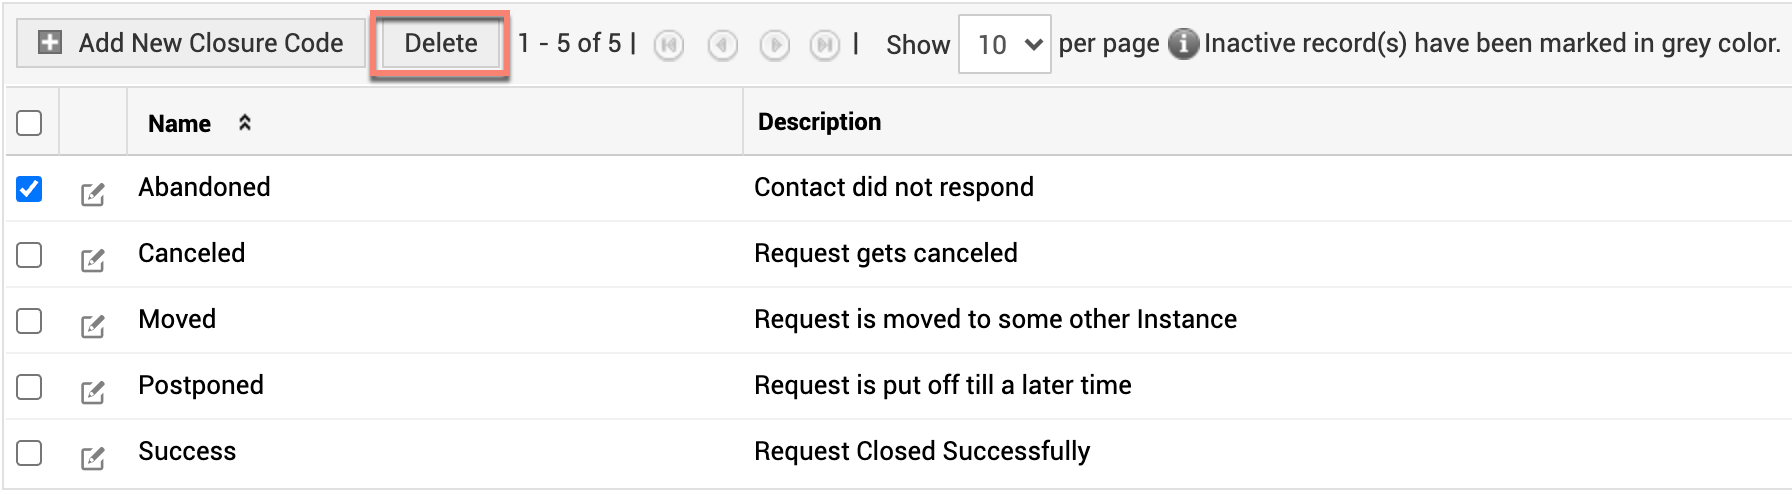
Task: Sort by Name column arrow
Action: pyautogui.click(x=245, y=123)
